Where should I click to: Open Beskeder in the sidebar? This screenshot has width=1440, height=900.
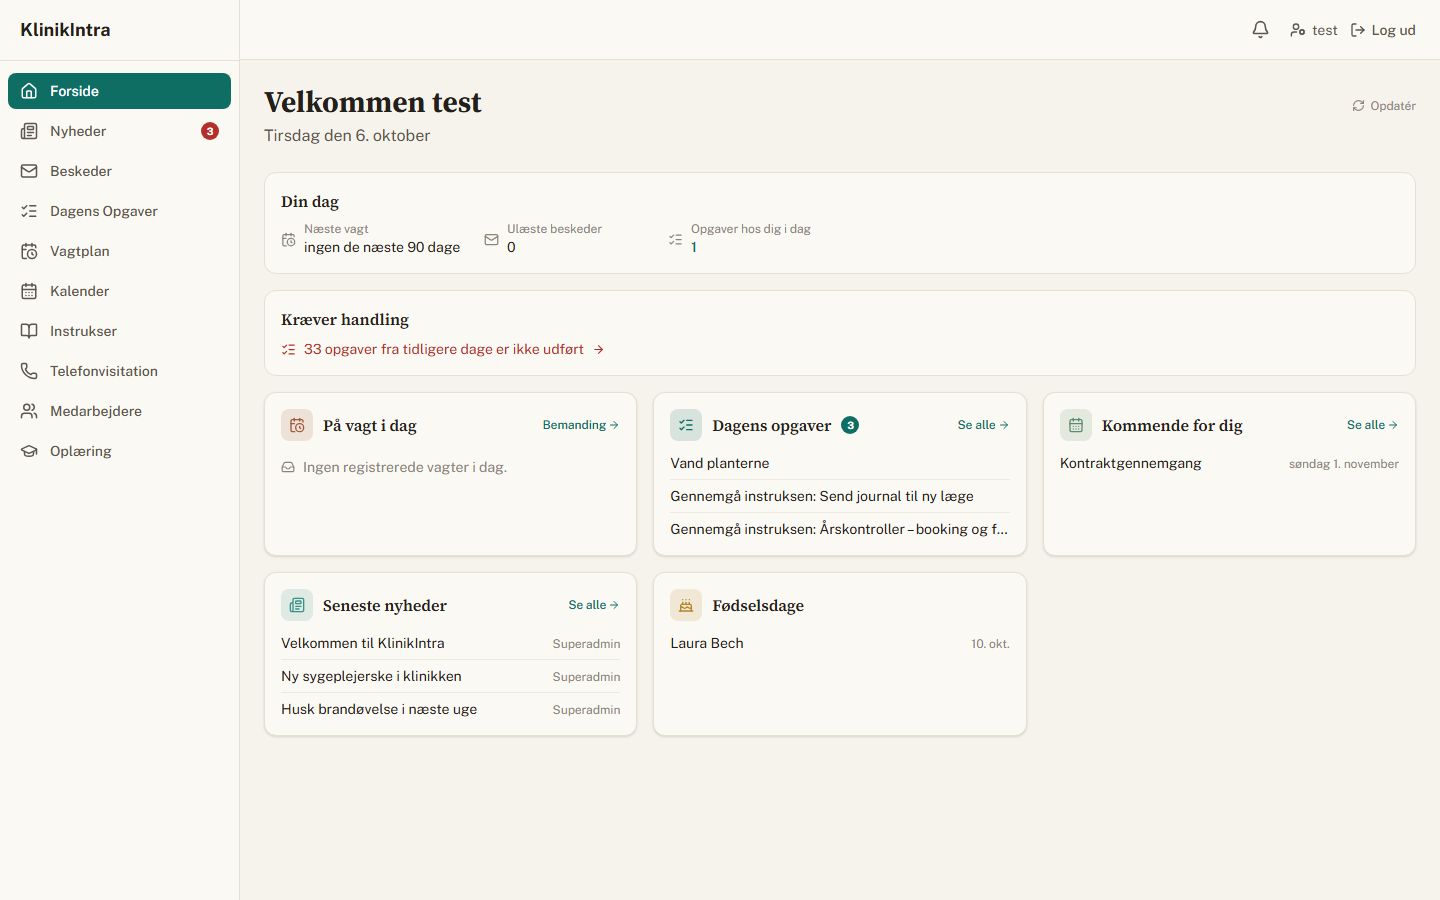pyautogui.click(x=119, y=171)
